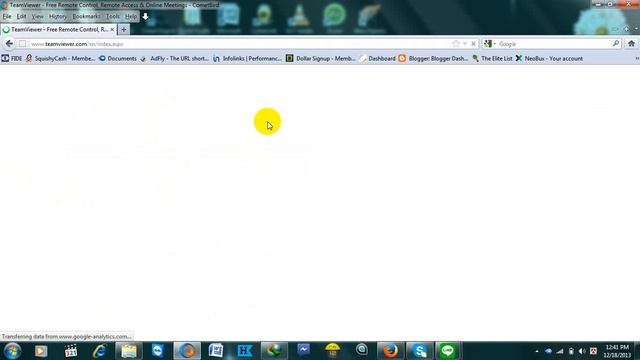The image size is (640, 360).
Task: Open the SquishyCash bookmark
Action: 60,58
